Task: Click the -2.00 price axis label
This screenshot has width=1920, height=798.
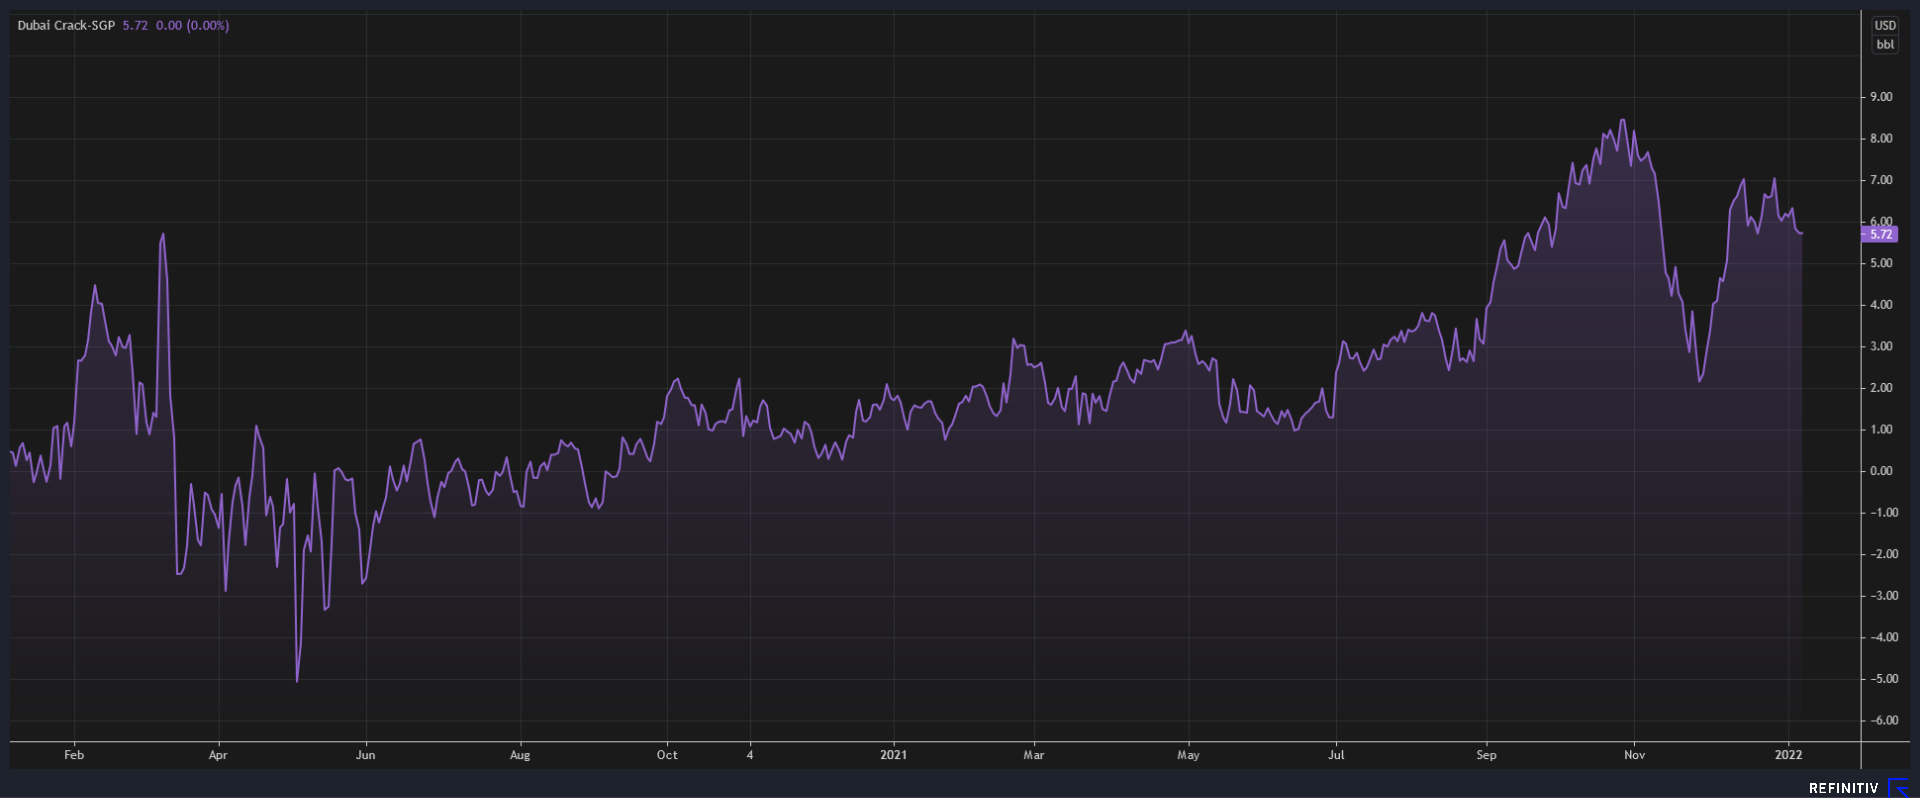Action: pyautogui.click(x=1883, y=554)
